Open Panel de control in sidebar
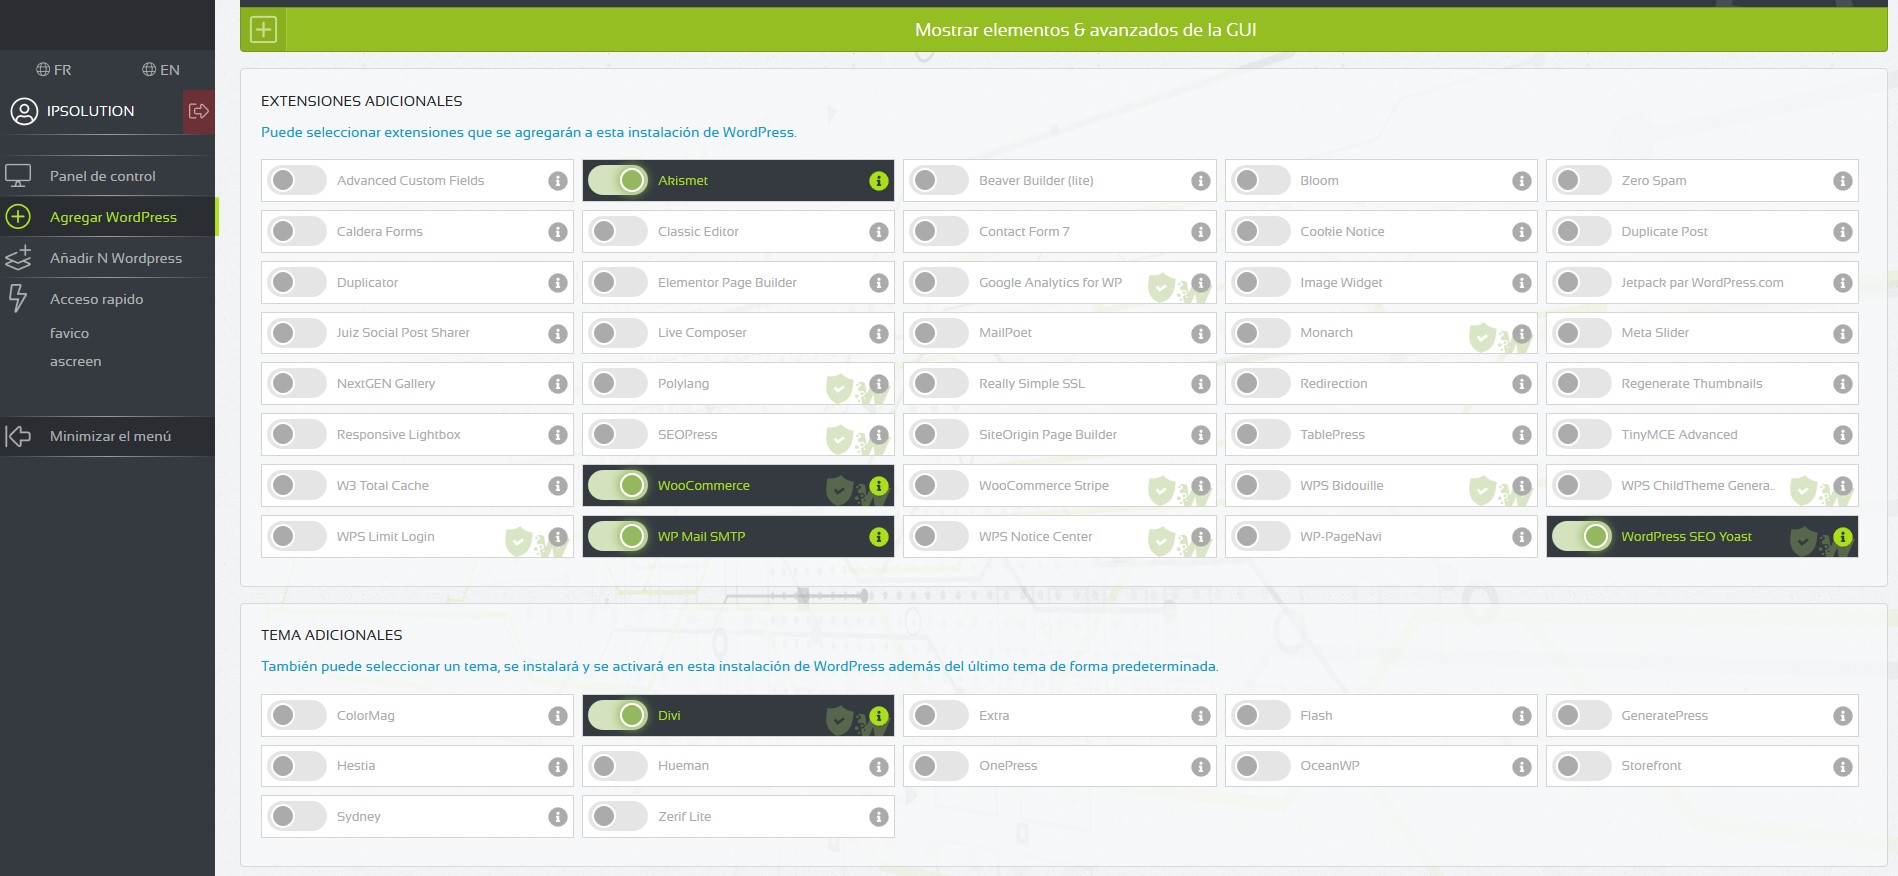Screen dimensions: 1898x876 107,176
